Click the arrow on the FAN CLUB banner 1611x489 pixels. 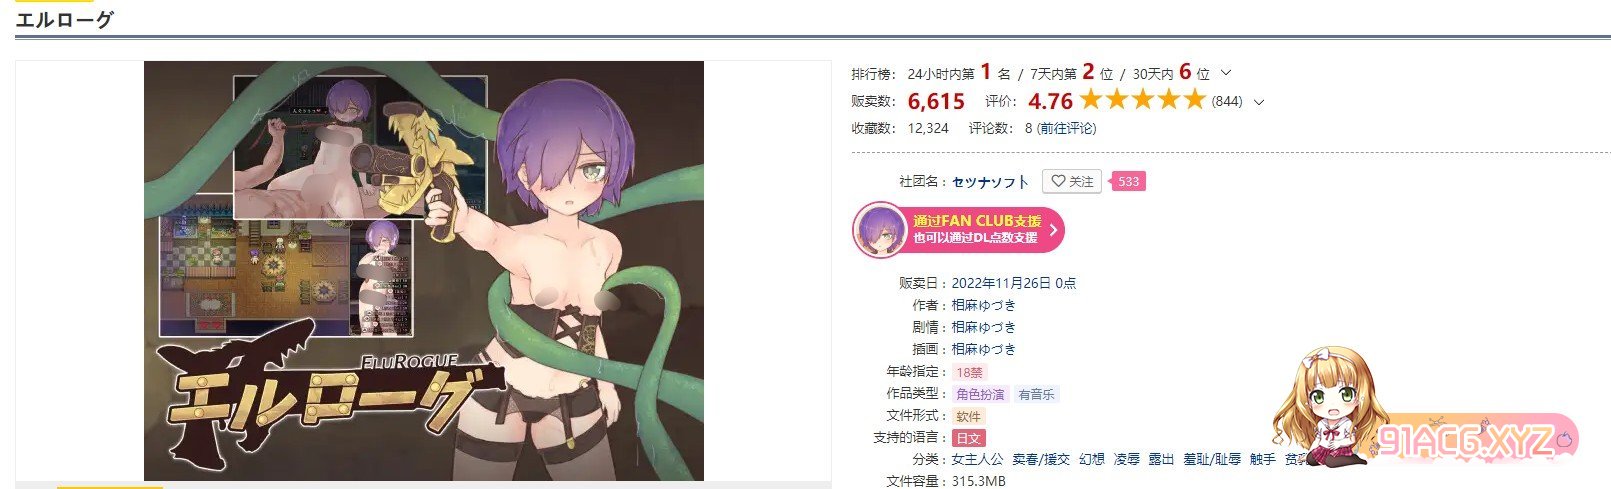tap(1053, 230)
